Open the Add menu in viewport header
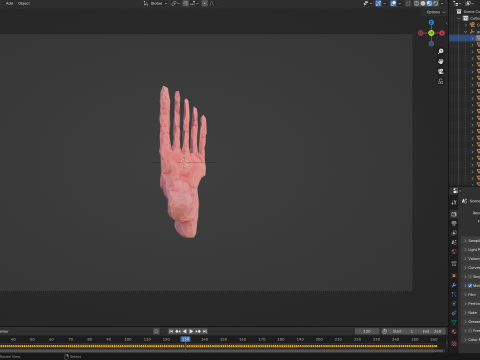Viewport: 480px width, 360px height. [9, 3]
